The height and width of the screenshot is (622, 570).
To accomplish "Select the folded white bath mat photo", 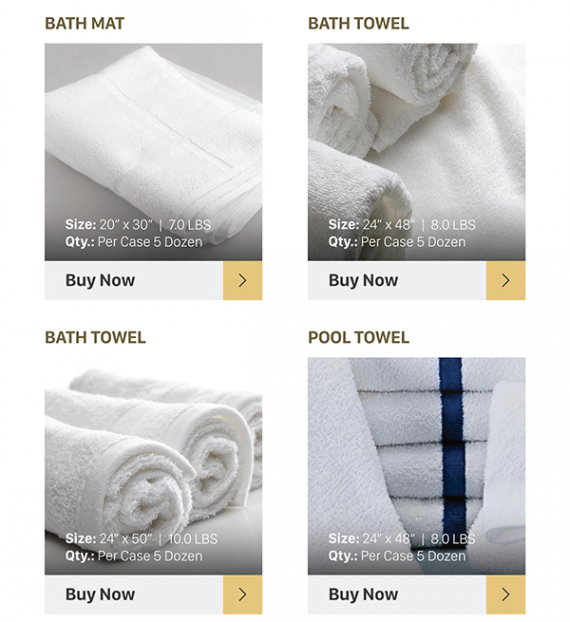I will coord(153,152).
